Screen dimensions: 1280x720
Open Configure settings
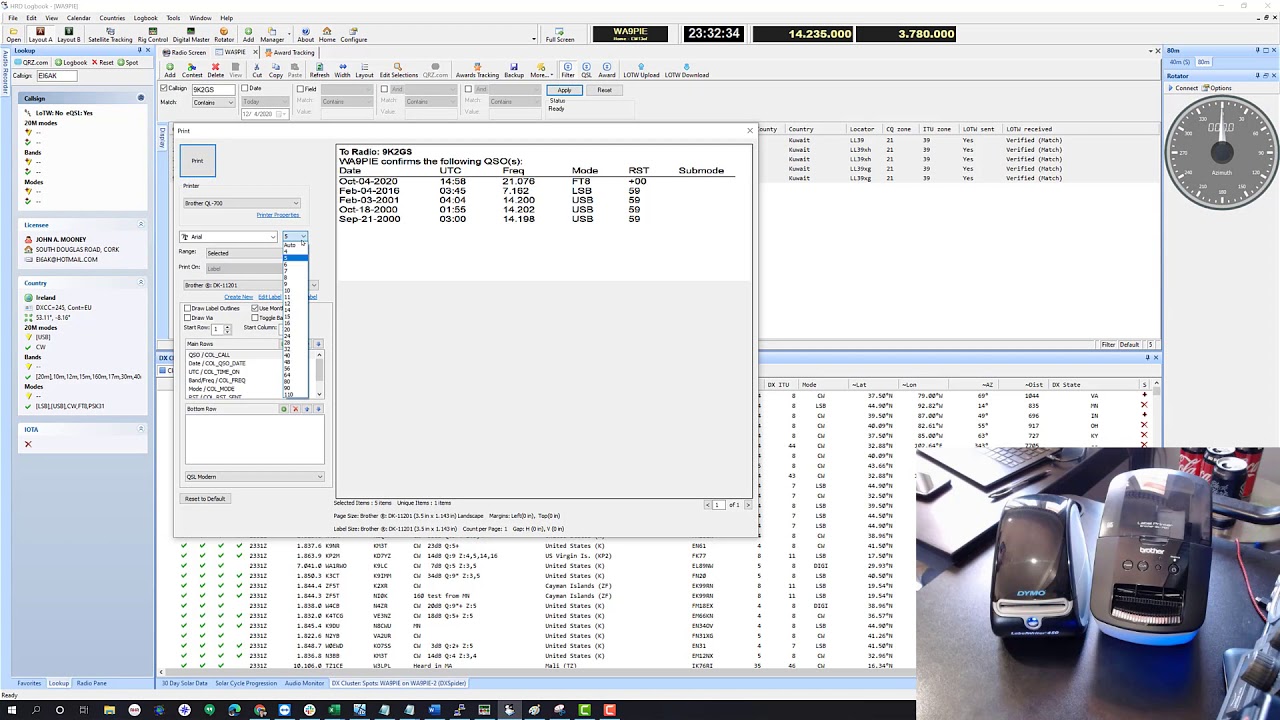point(353,35)
